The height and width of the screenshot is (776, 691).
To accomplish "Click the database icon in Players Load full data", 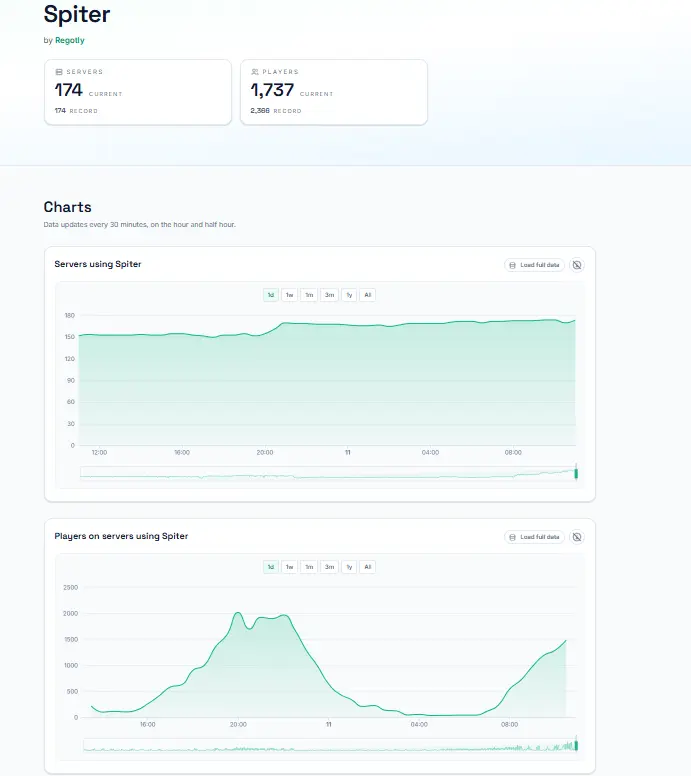I will pos(512,537).
